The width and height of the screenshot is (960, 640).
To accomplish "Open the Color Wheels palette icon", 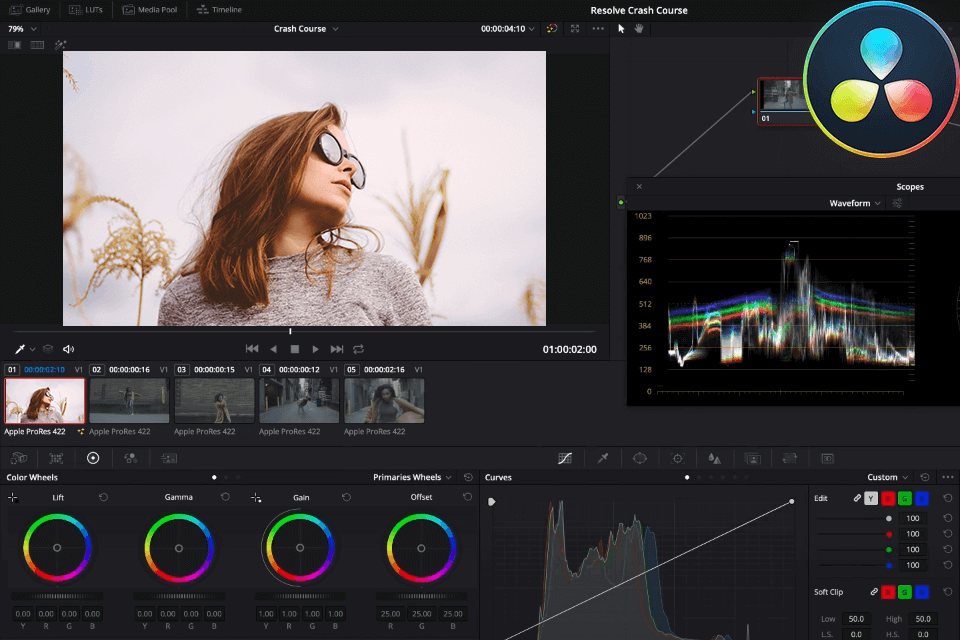I will [93, 458].
